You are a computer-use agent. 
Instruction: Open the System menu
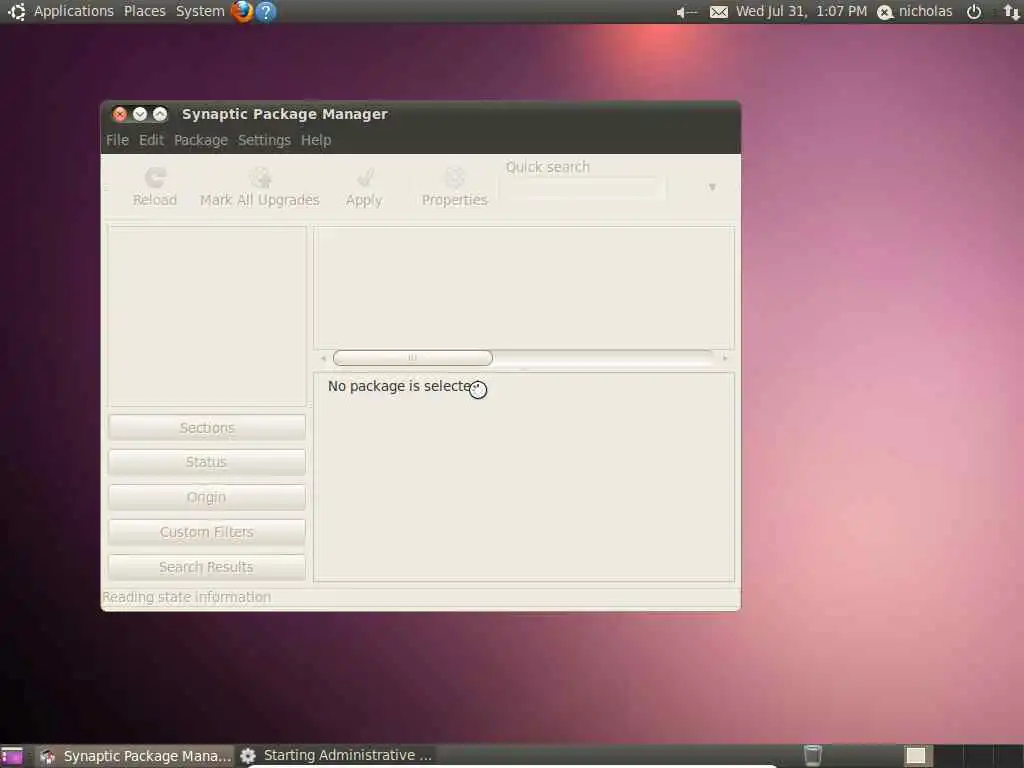coord(200,11)
